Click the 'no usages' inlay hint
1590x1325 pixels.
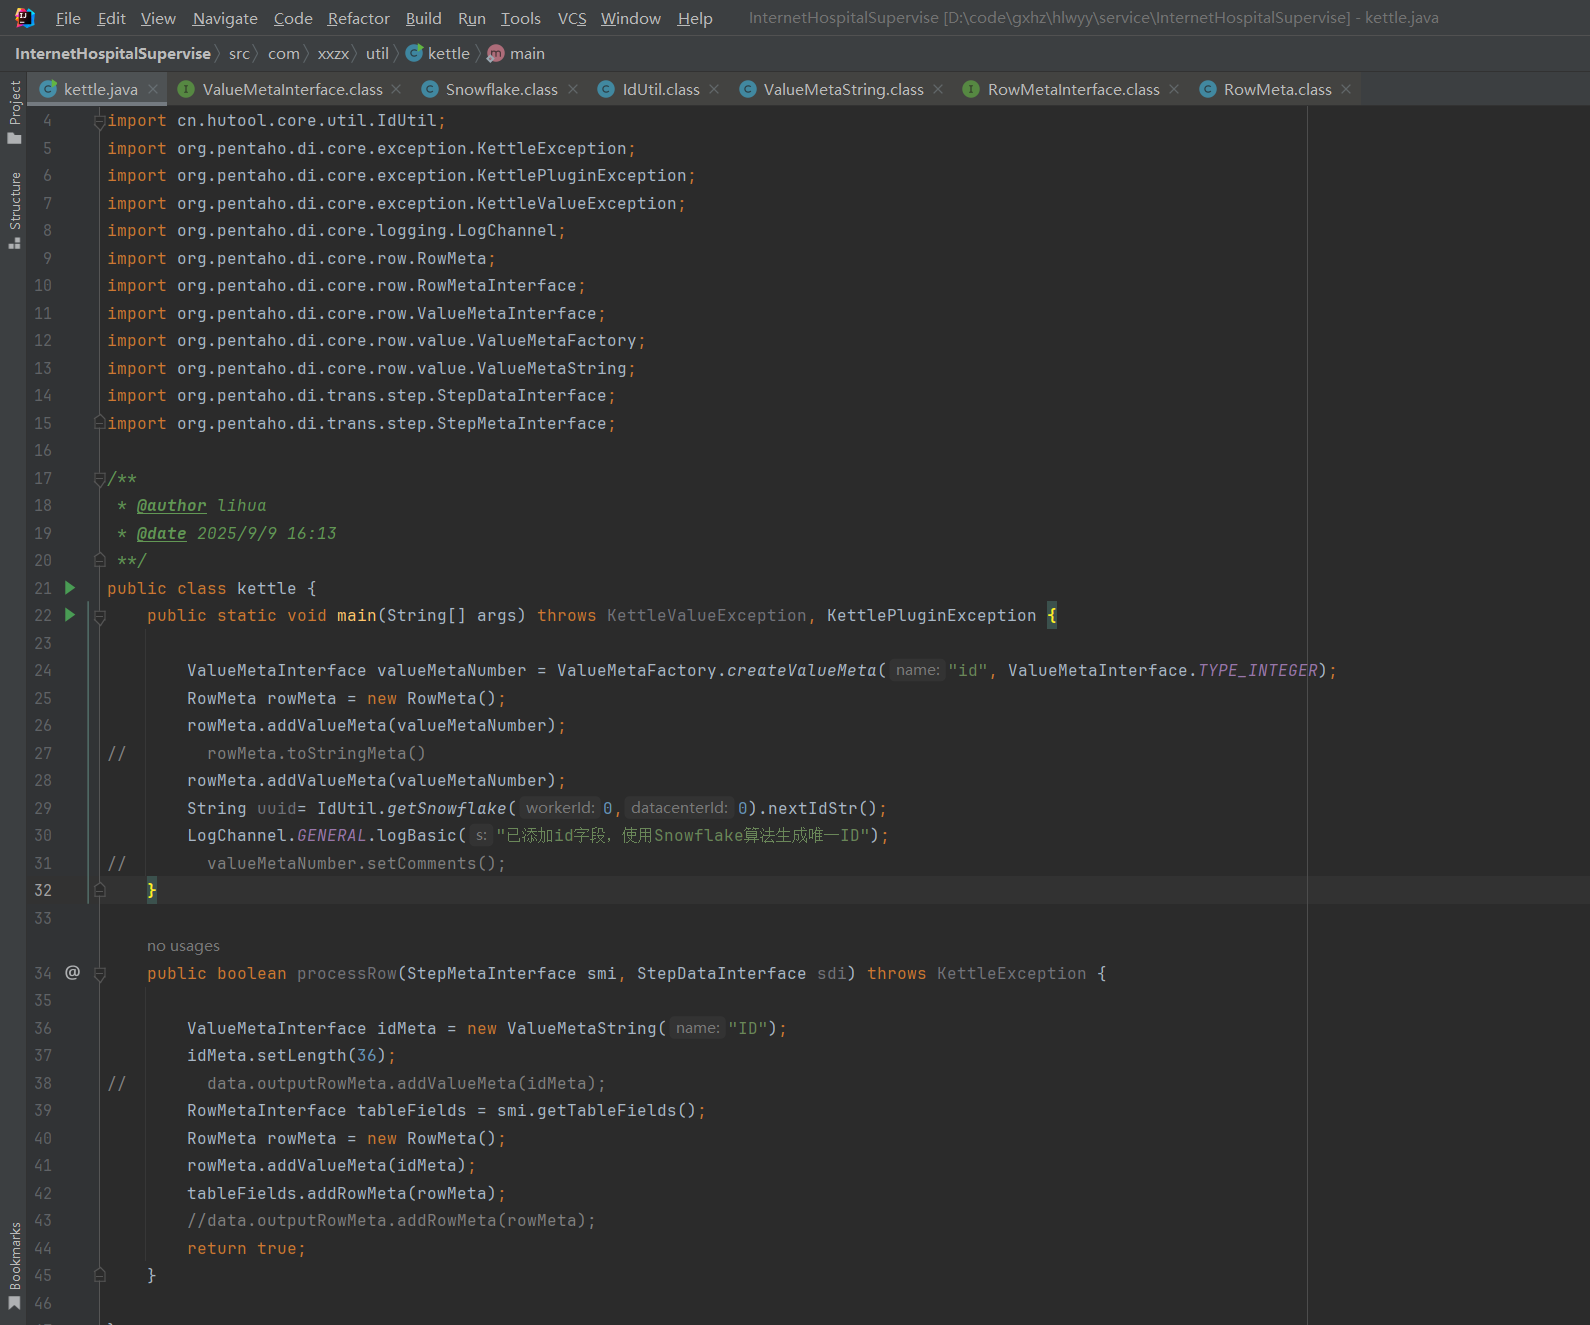[183, 946]
